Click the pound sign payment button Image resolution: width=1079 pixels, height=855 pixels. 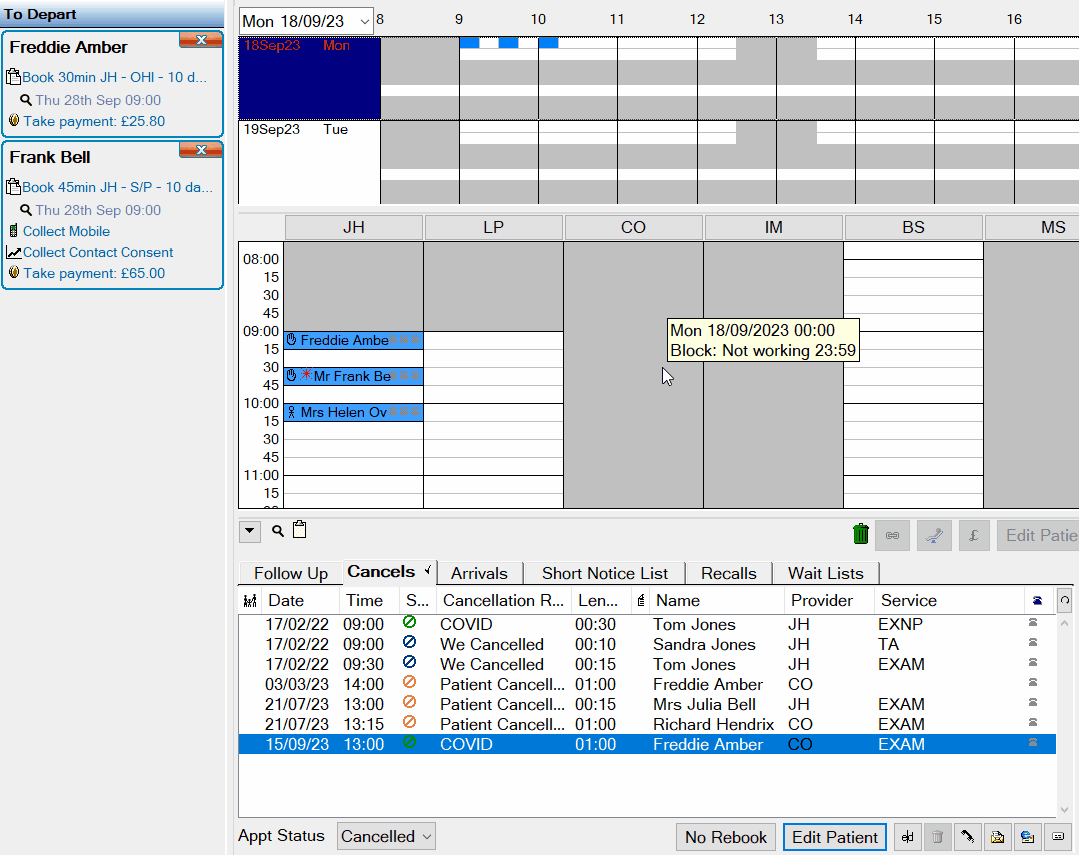(973, 535)
